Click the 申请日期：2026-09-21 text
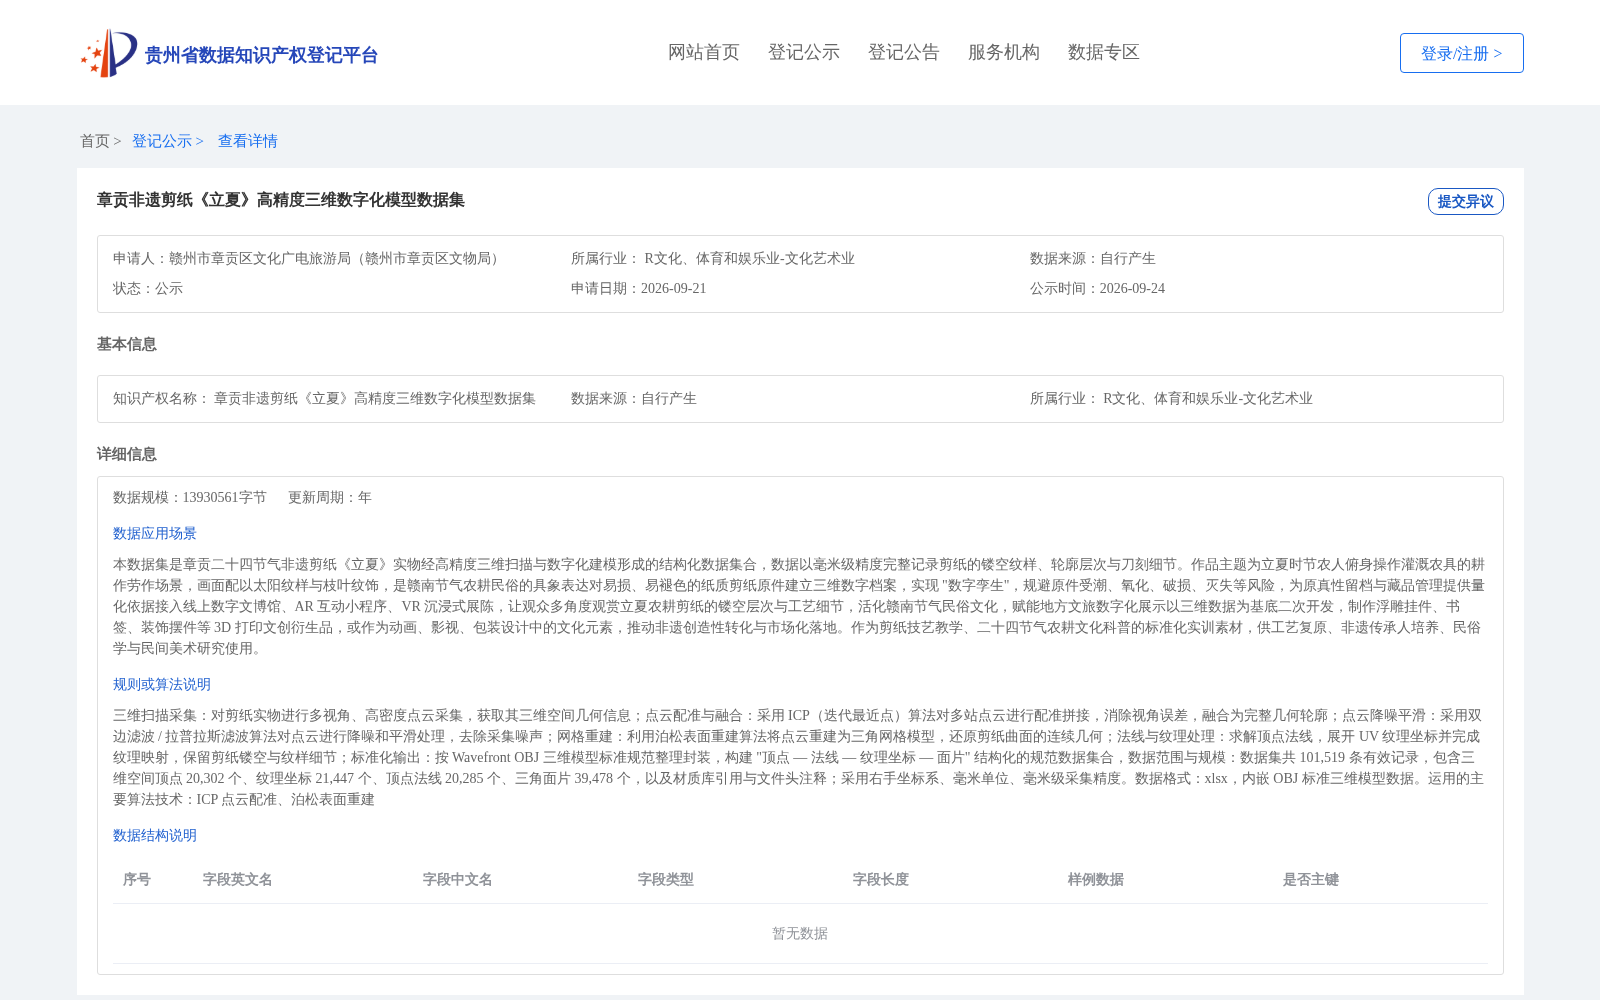This screenshot has height=1000, width=1600. click(639, 288)
